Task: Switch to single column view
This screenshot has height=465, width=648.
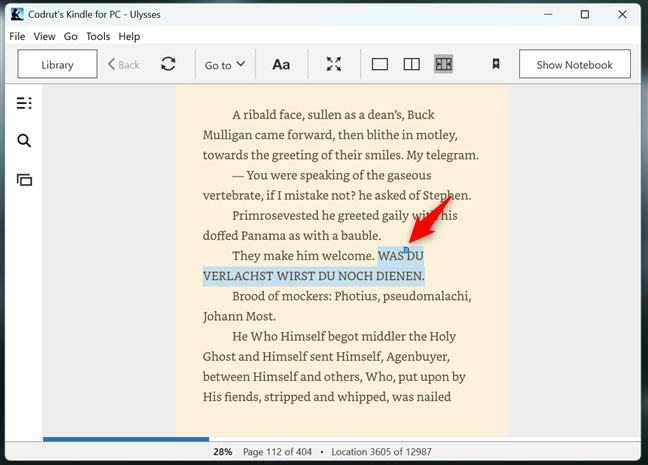Action: pyautogui.click(x=380, y=65)
